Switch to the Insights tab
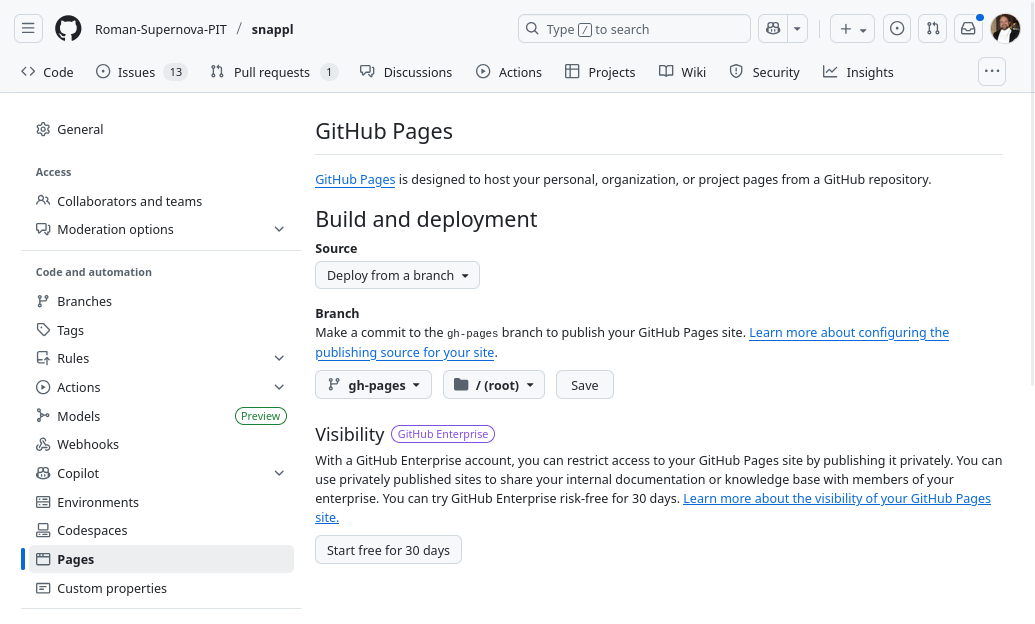 [x=858, y=72]
